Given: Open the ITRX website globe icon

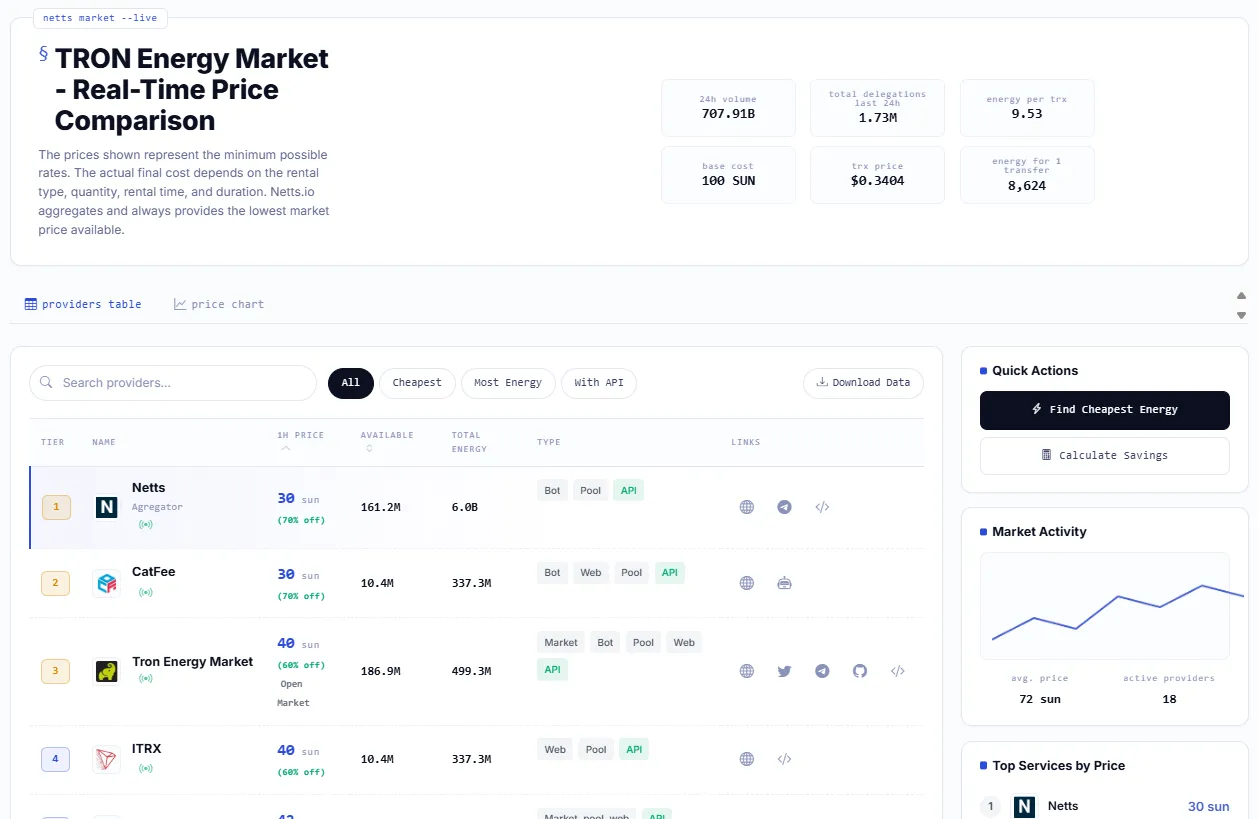Looking at the screenshot, I should [x=746, y=759].
